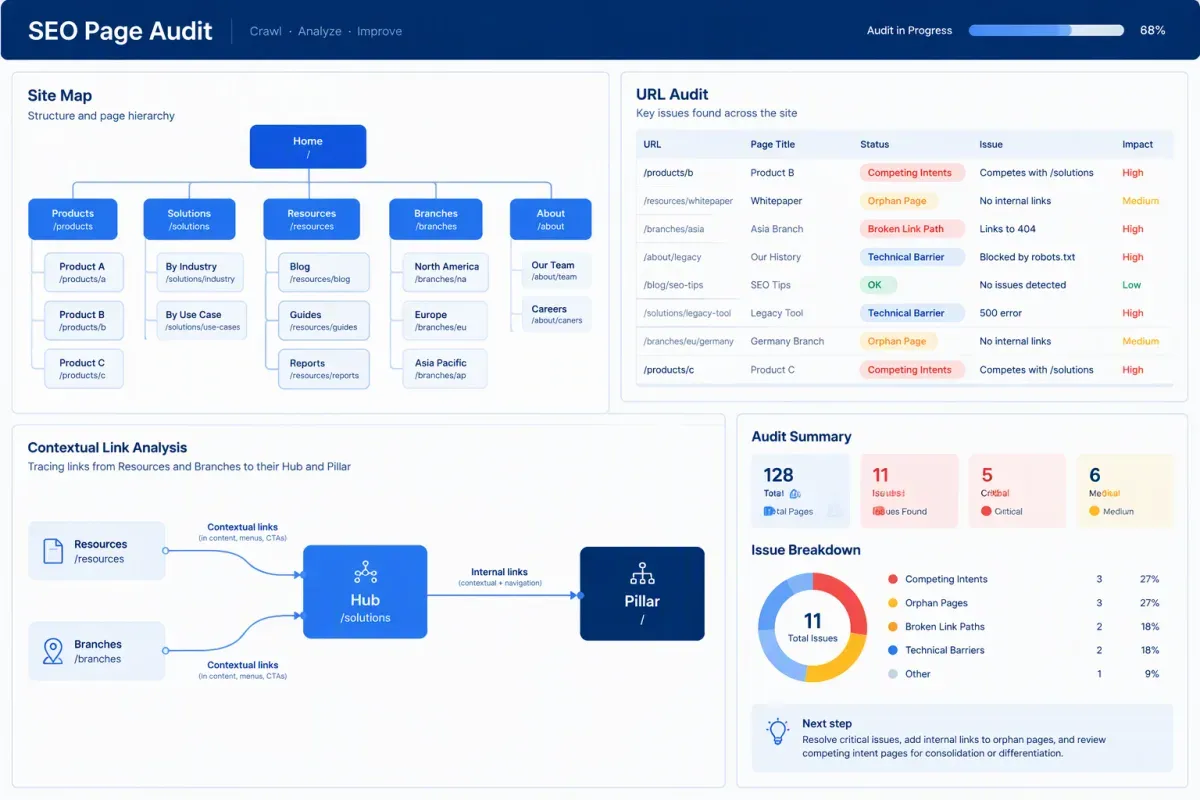
Task: Open the North America branch node
Action: [445, 272]
